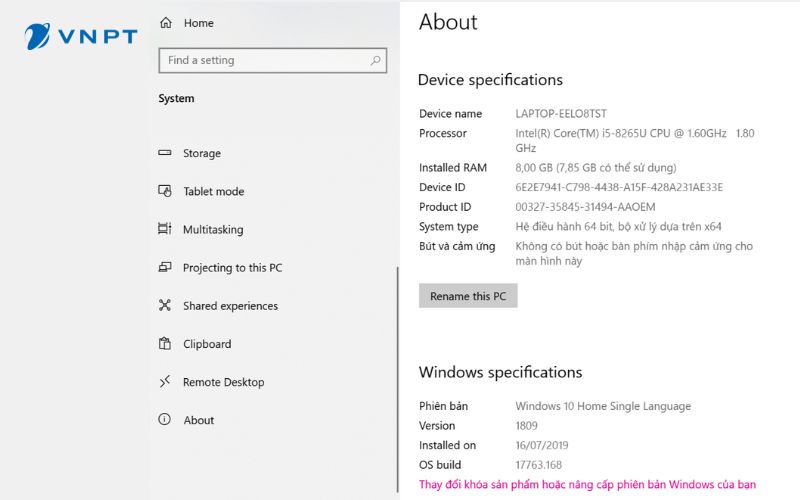
Task: Select the Device ID value text
Action: coord(618,187)
